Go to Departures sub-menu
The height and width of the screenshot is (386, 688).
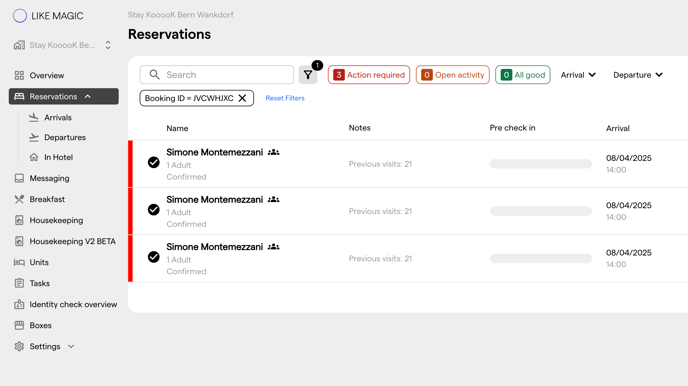65,137
